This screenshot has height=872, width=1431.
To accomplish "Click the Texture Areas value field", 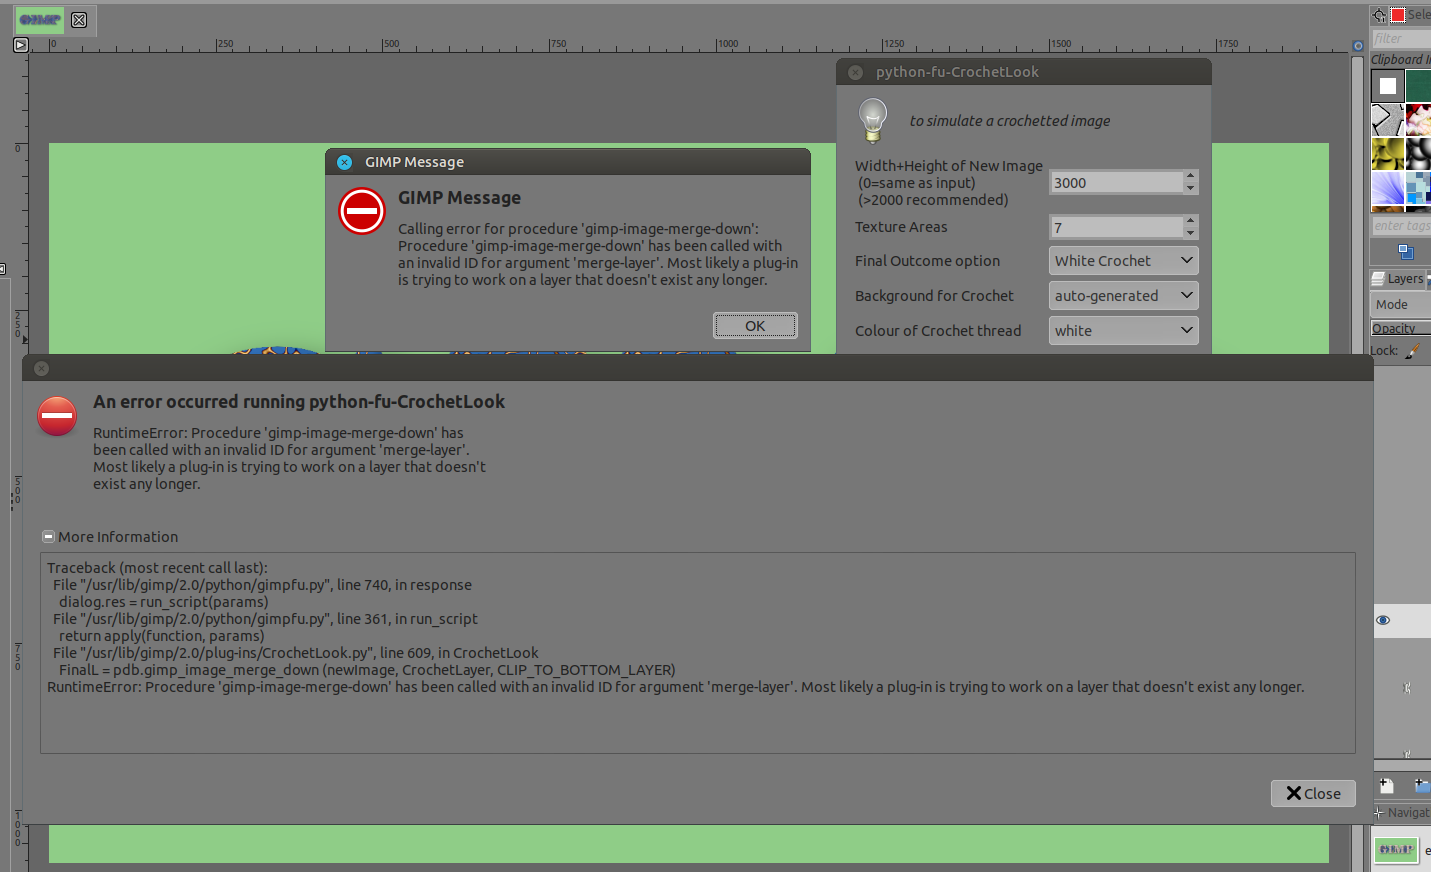I will pyautogui.click(x=1116, y=228).
